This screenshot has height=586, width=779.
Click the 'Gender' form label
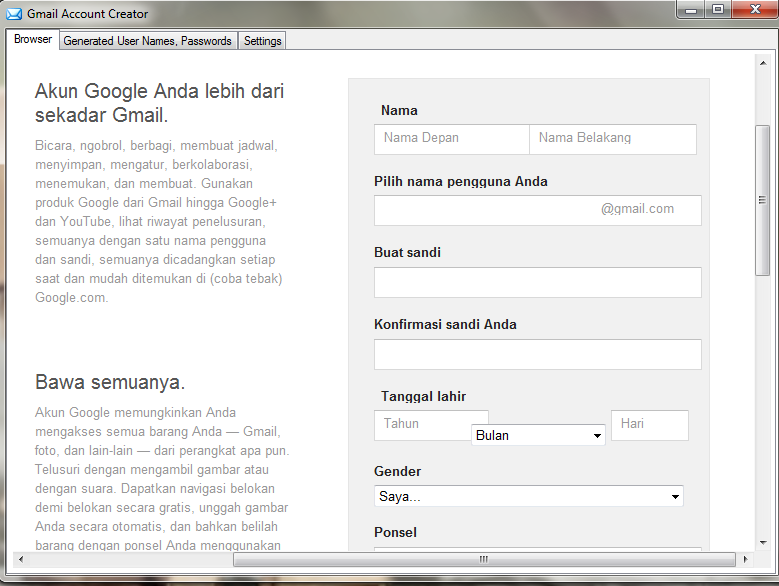(397, 471)
